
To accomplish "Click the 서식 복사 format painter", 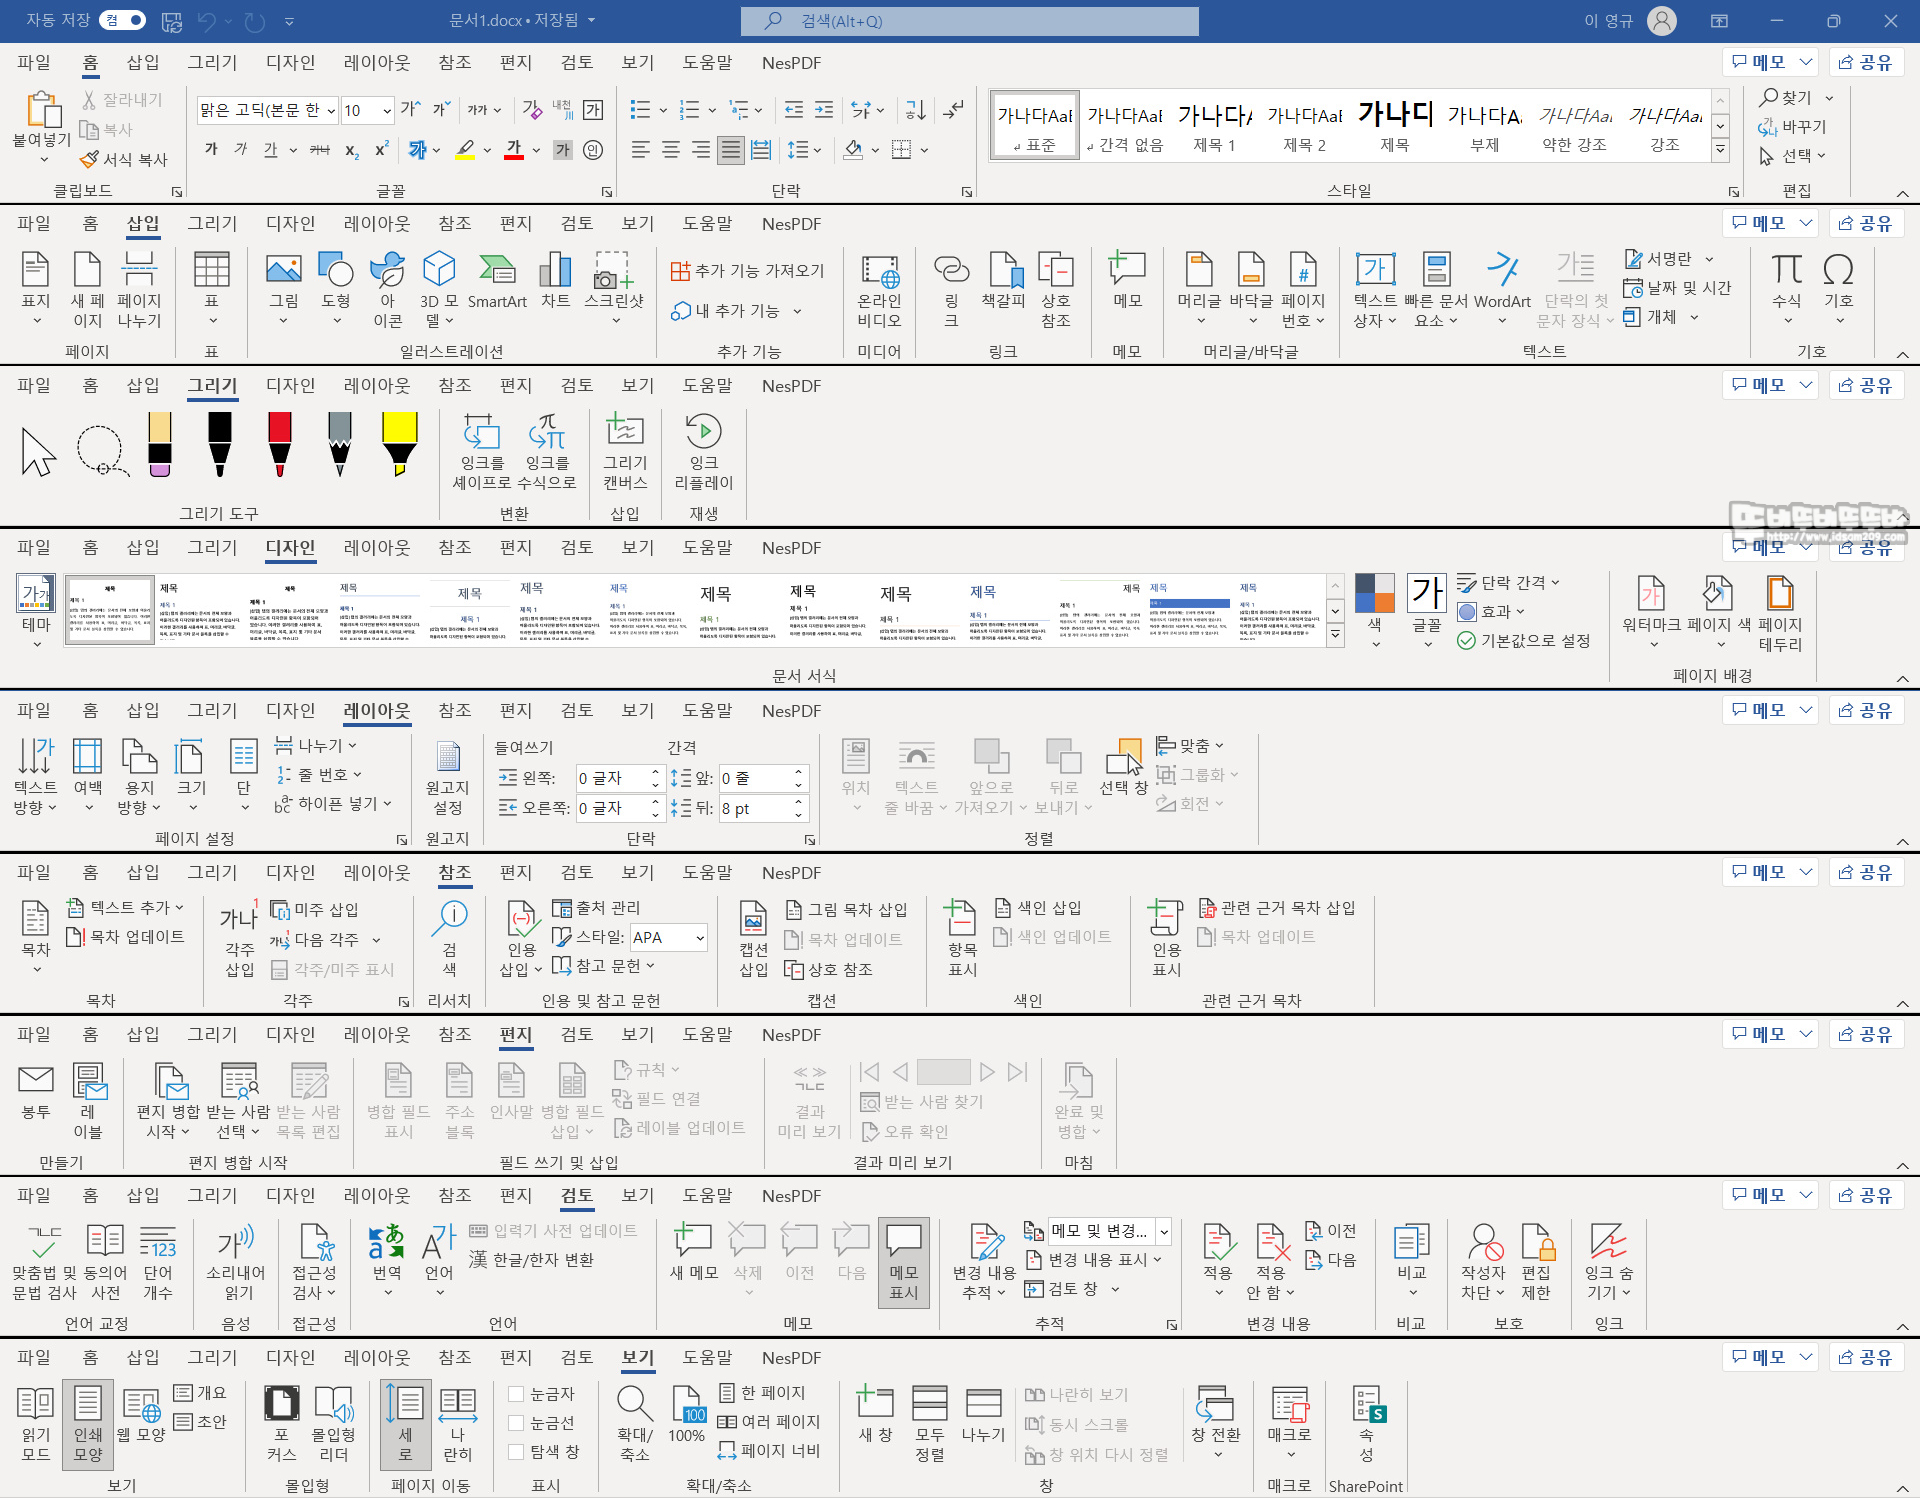I will (125, 159).
